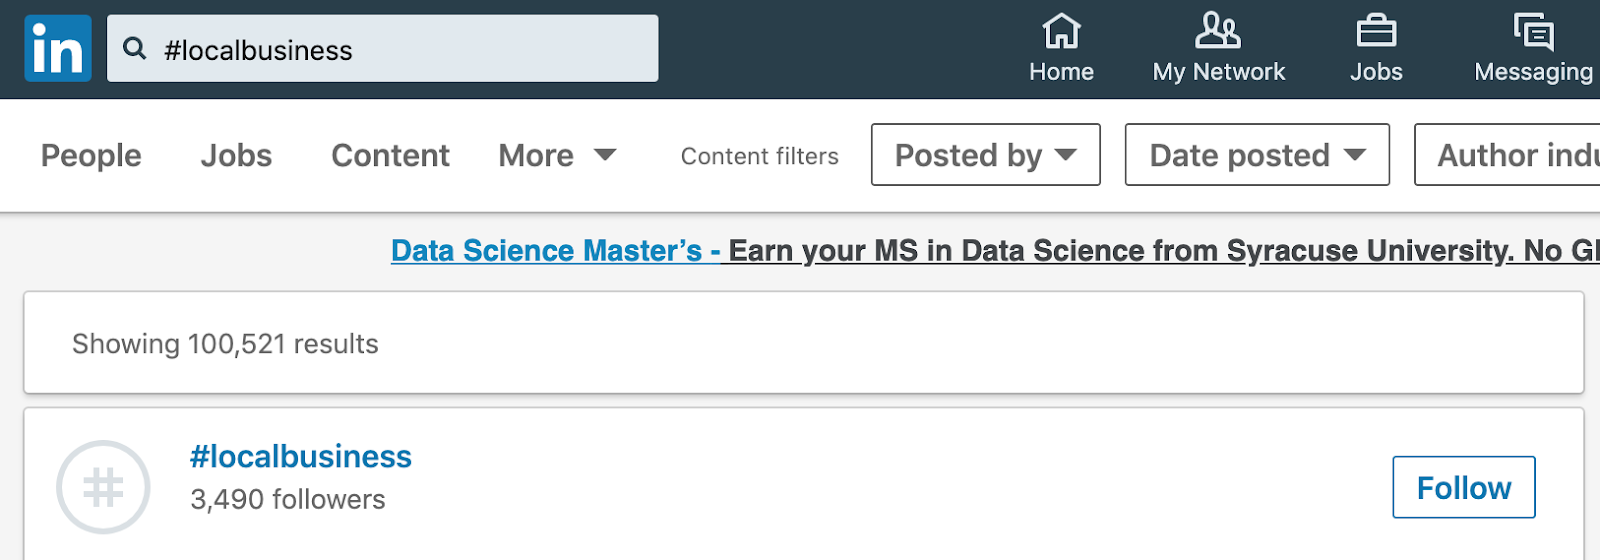Viewport: 1600px width, 560px height.
Task: Follow the #localbusiness hashtag
Action: (x=1463, y=487)
